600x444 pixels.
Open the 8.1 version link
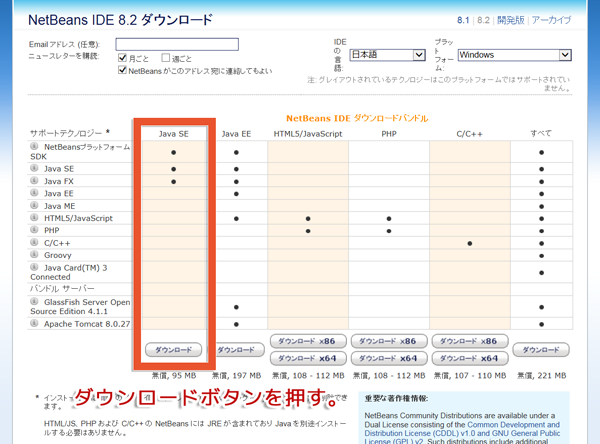463,20
